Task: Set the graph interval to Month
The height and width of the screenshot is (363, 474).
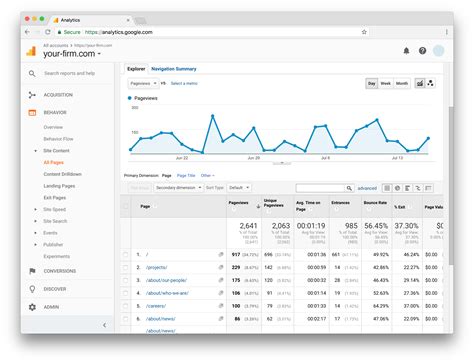Action: click(402, 83)
